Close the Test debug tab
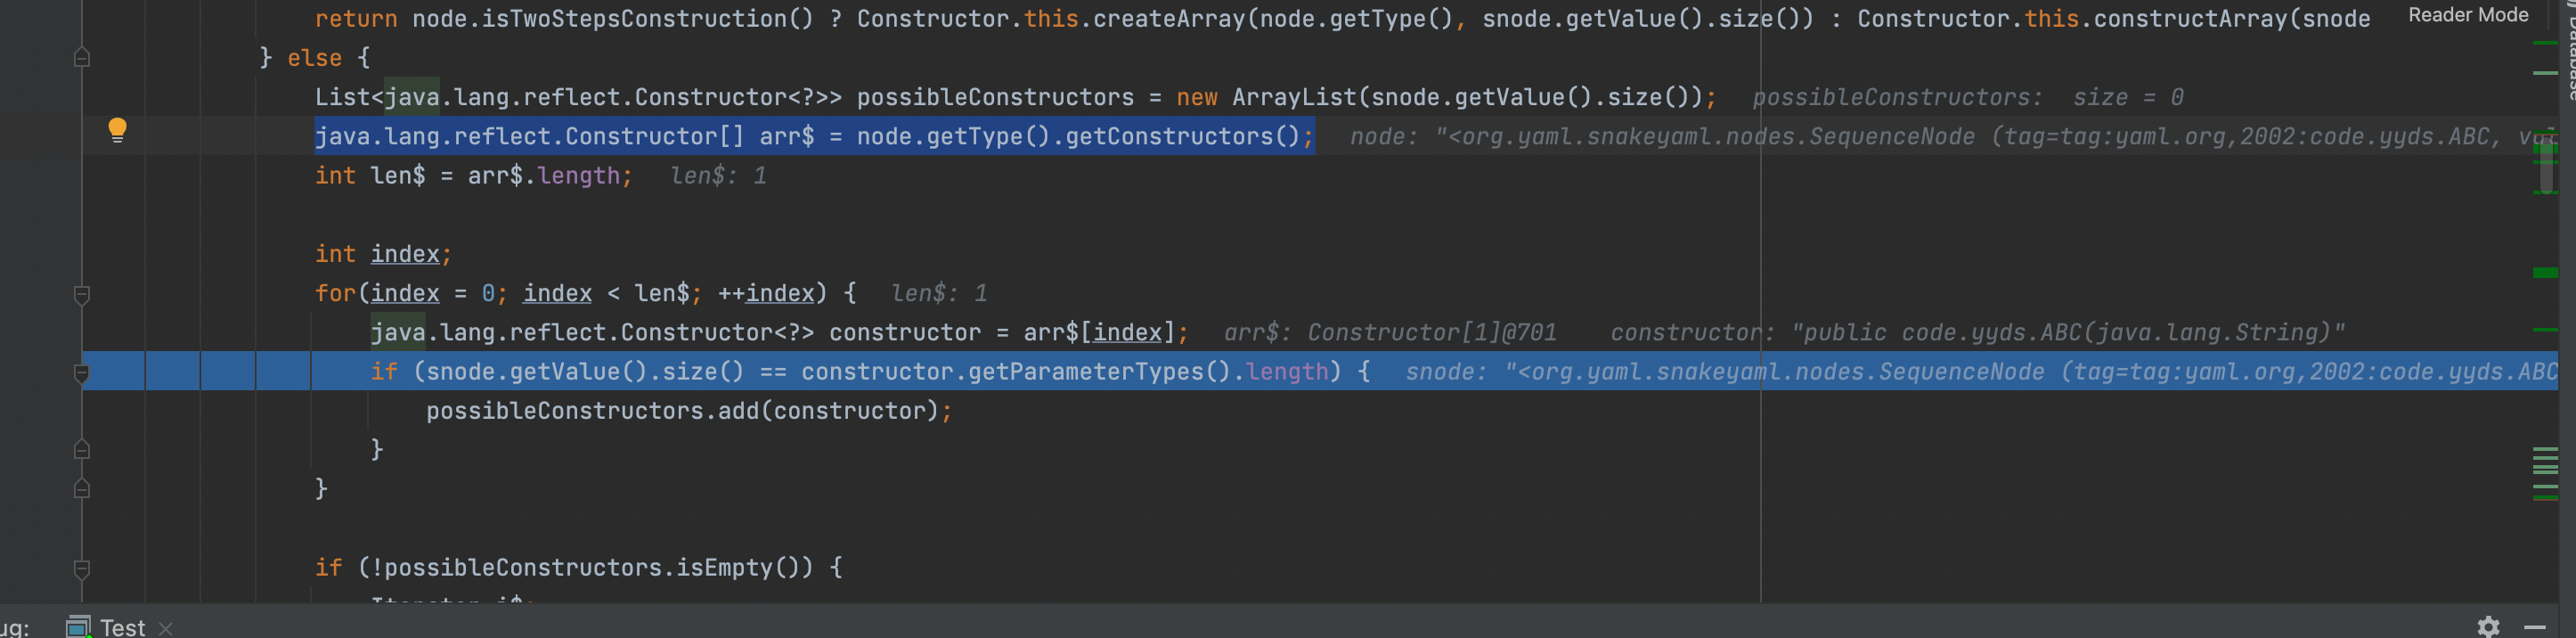Viewport: 2576px width, 638px height. [x=166, y=628]
